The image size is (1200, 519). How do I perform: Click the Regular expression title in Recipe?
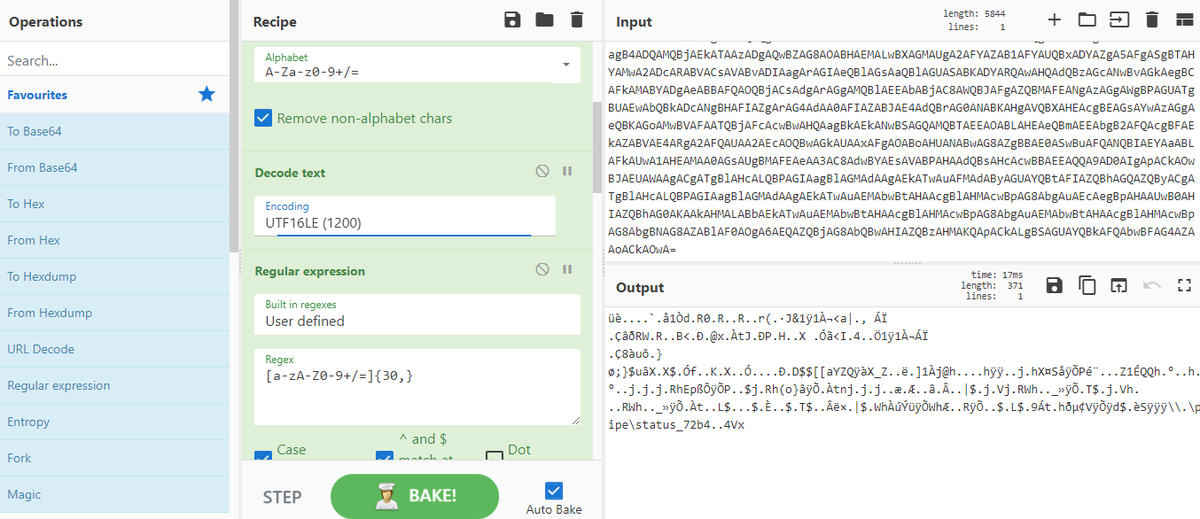(310, 271)
